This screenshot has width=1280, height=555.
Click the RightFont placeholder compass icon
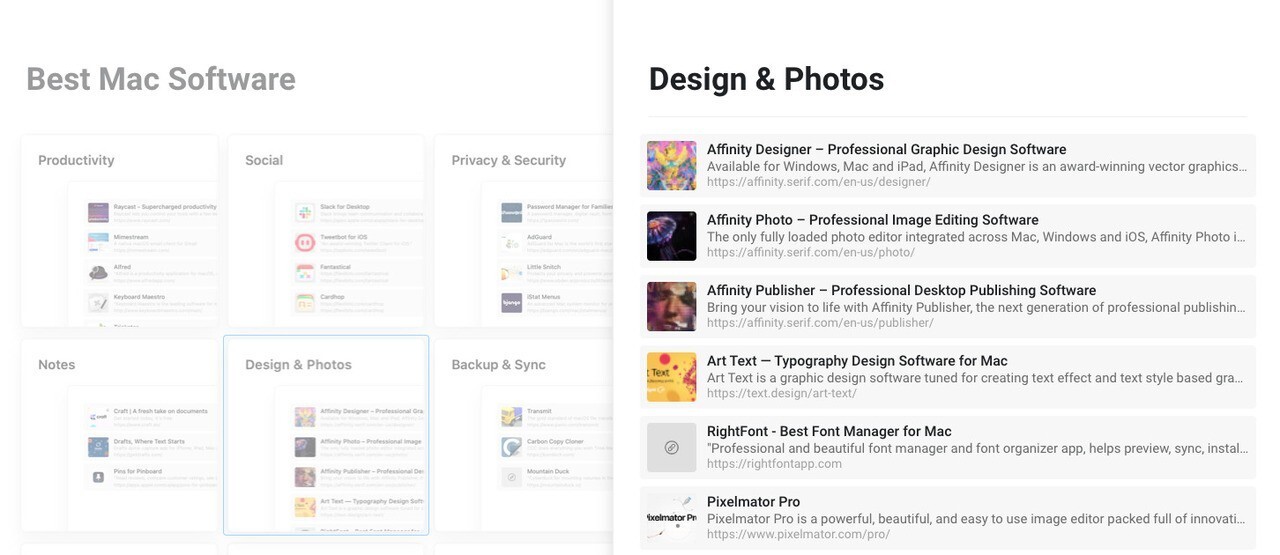pos(671,447)
